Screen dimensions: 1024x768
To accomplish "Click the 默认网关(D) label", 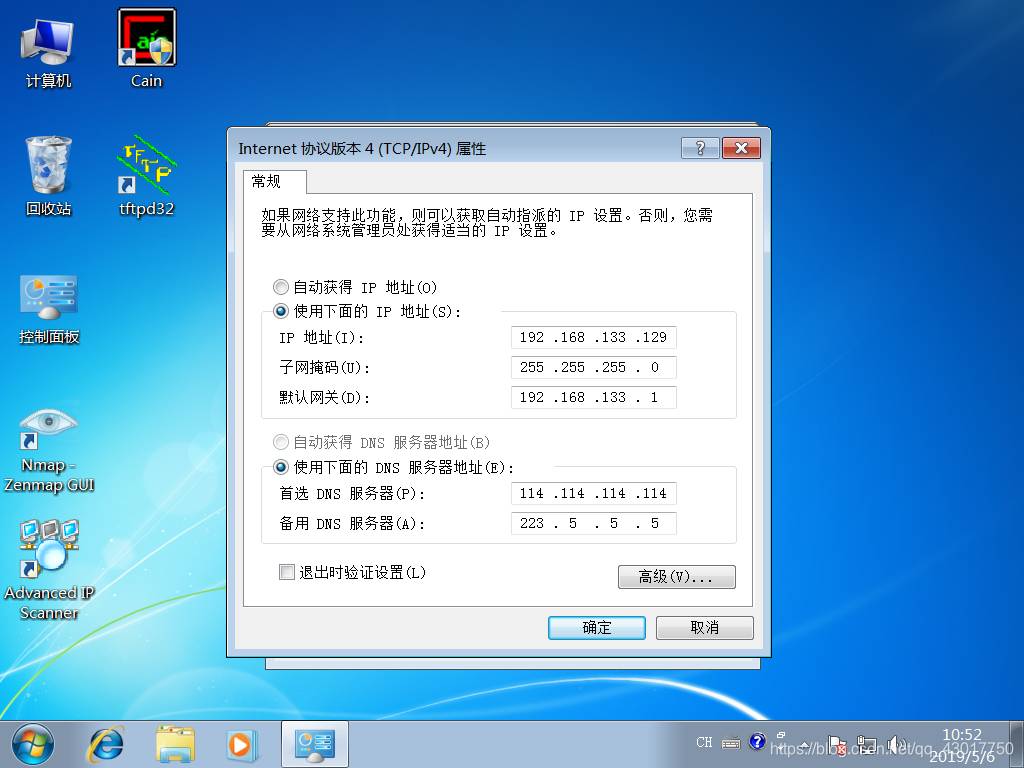I will coord(325,398).
